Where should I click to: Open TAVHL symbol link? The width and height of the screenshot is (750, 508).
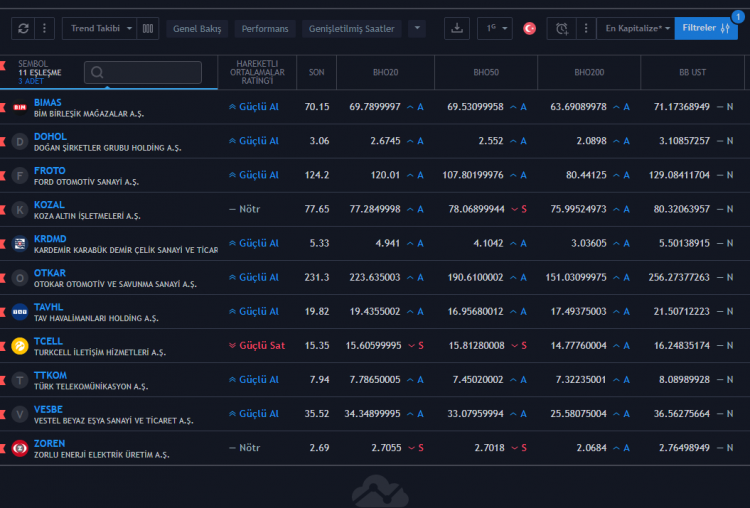point(48,307)
